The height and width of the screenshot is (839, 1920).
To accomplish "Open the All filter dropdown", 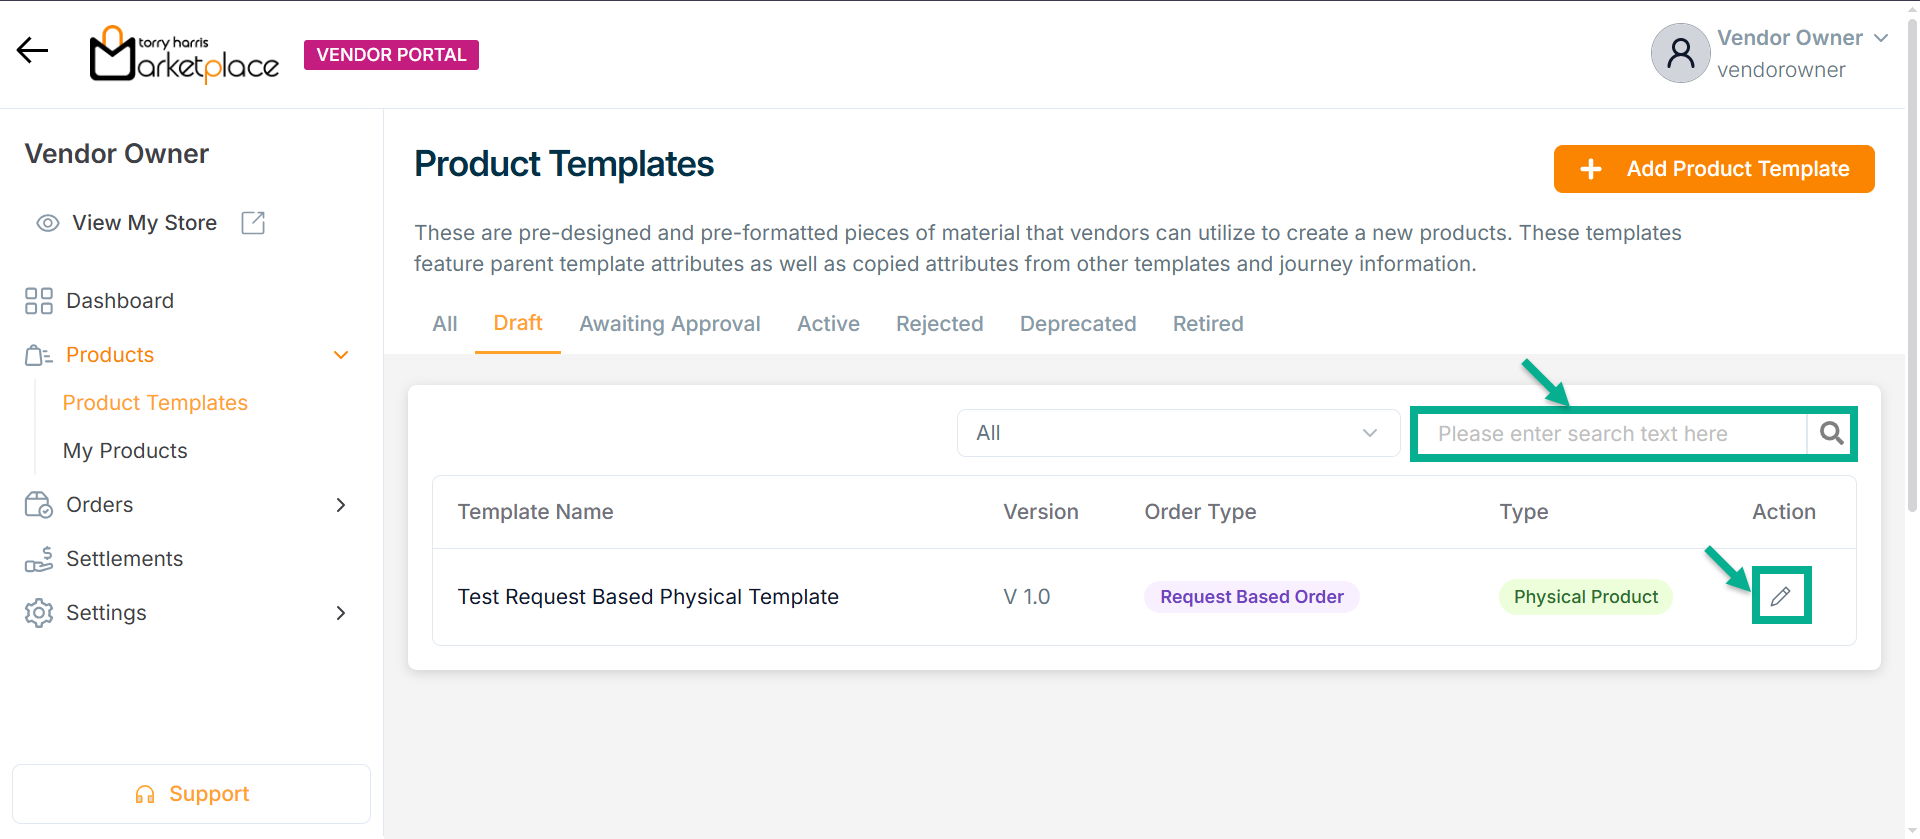I will pyautogui.click(x=1177, y=433).
